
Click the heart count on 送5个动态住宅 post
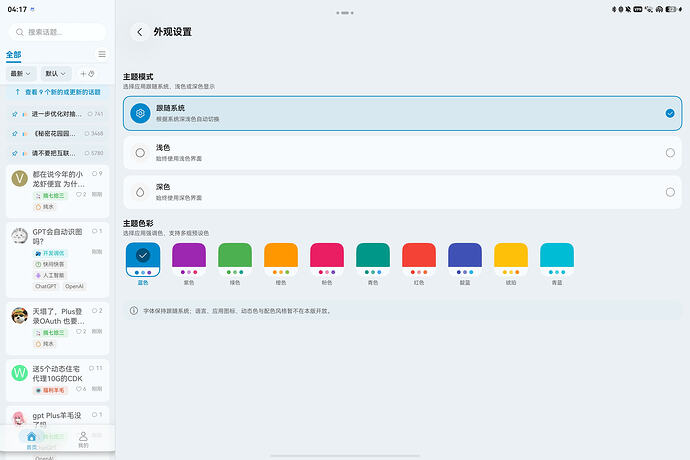click(x=81, y=389)
